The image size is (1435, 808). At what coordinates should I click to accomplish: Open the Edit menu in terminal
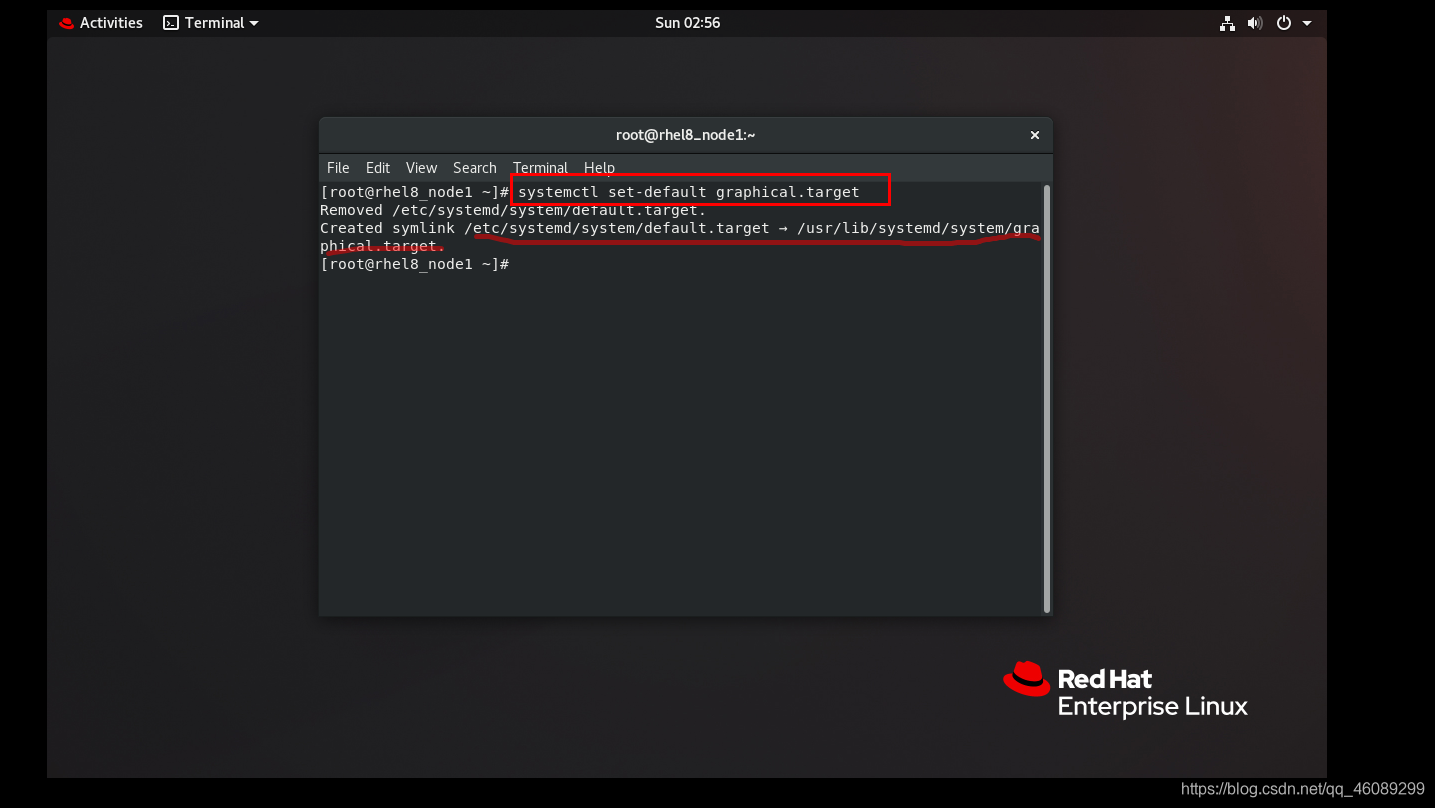tap(378, 168)
